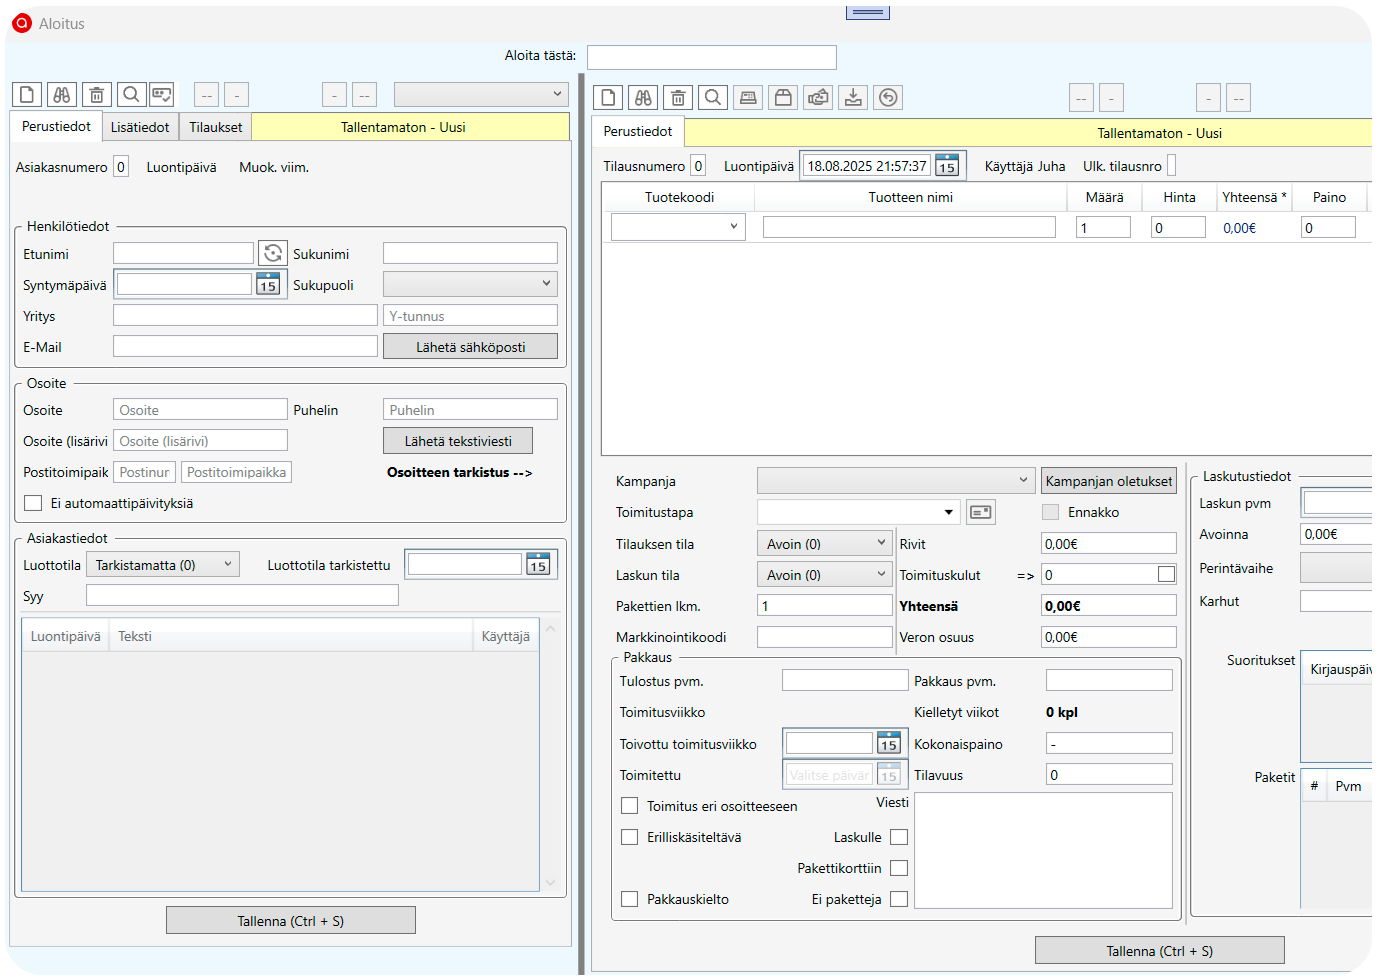Image resolution: width=1378 pixels, height=980 pixels.
Task: Click the trash icon in the order toolbar
Action: [678, 98]
